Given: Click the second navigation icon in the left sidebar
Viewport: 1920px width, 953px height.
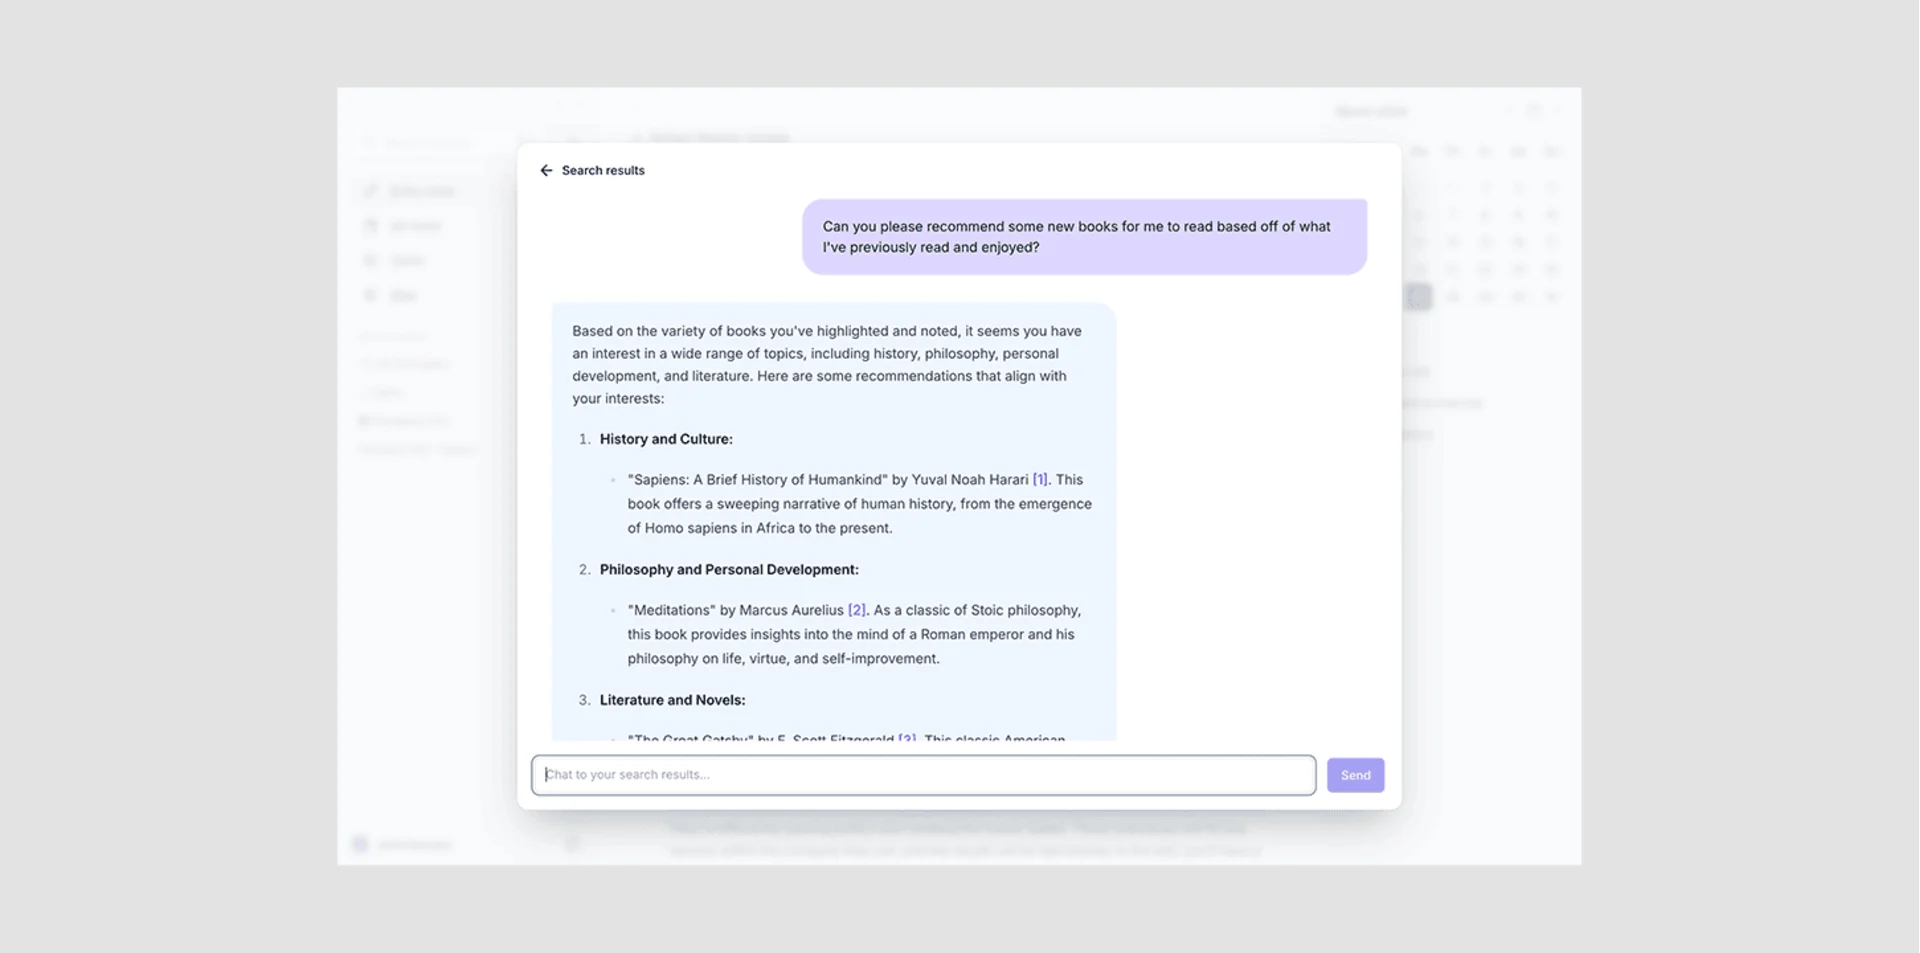Looking at the screenshot, I should coord(370,225).
